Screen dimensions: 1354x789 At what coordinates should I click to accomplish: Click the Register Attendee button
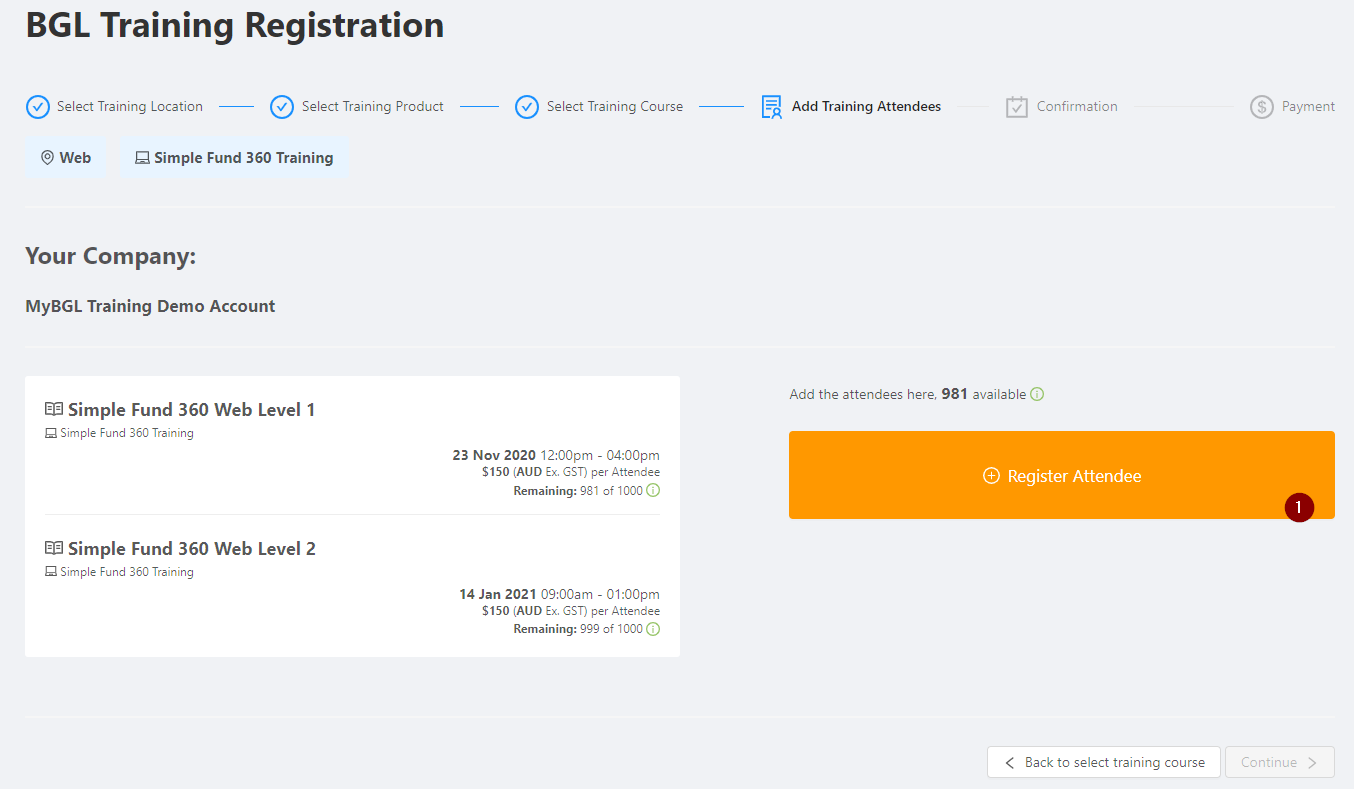[x=1061, y=475]
